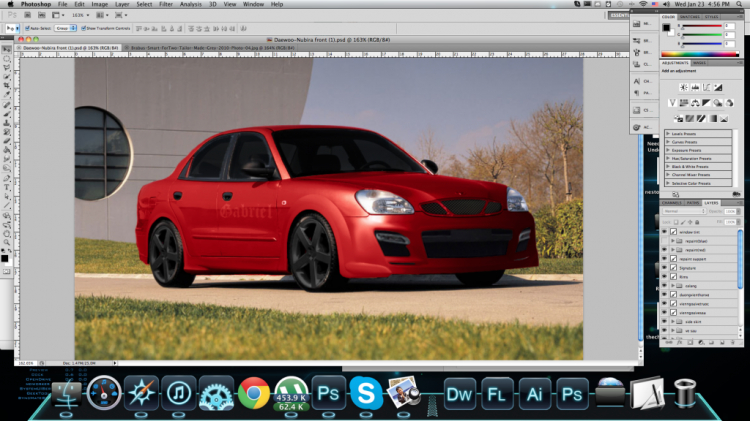Viewport: 750px width, 421px height.
Task: Hide the 'window tint' layer
Action: coord(664,232)
